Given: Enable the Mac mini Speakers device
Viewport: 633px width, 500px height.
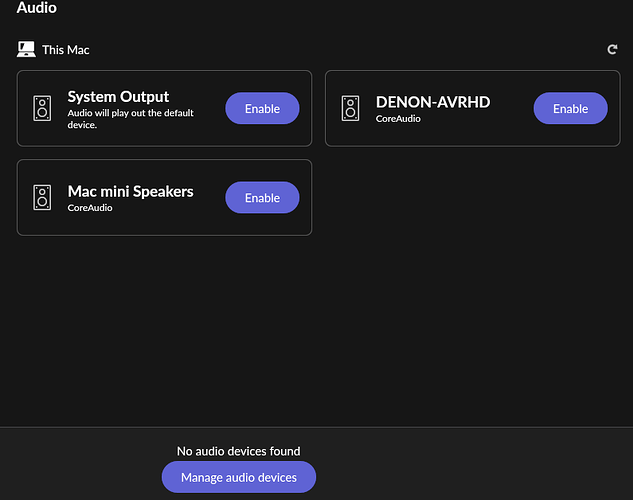Looking at the screenshot, I should [x=262, y=197].
